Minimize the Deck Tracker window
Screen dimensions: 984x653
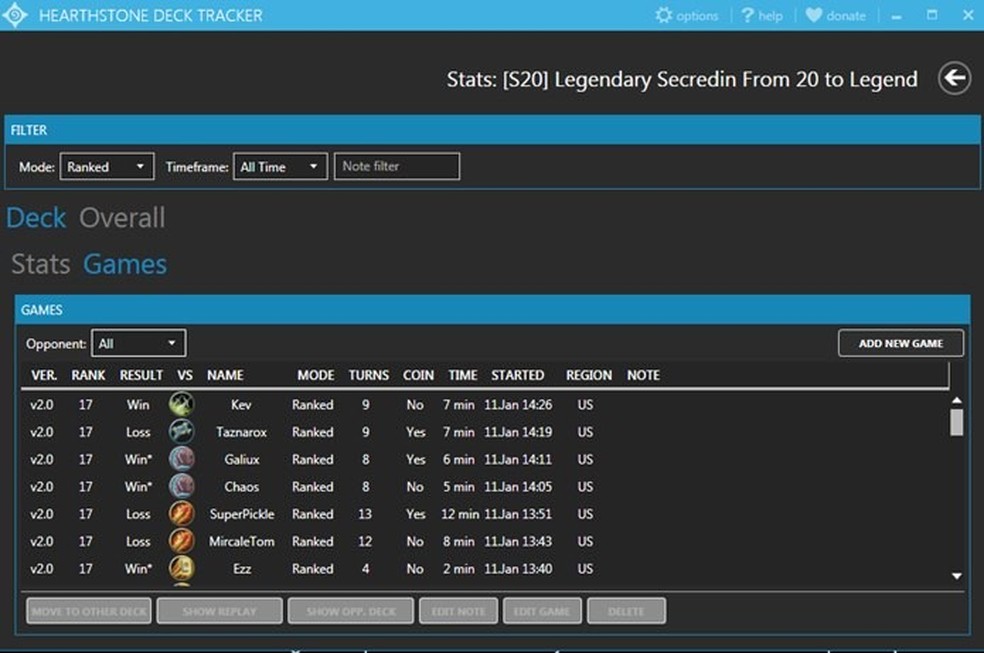[897, 16]
